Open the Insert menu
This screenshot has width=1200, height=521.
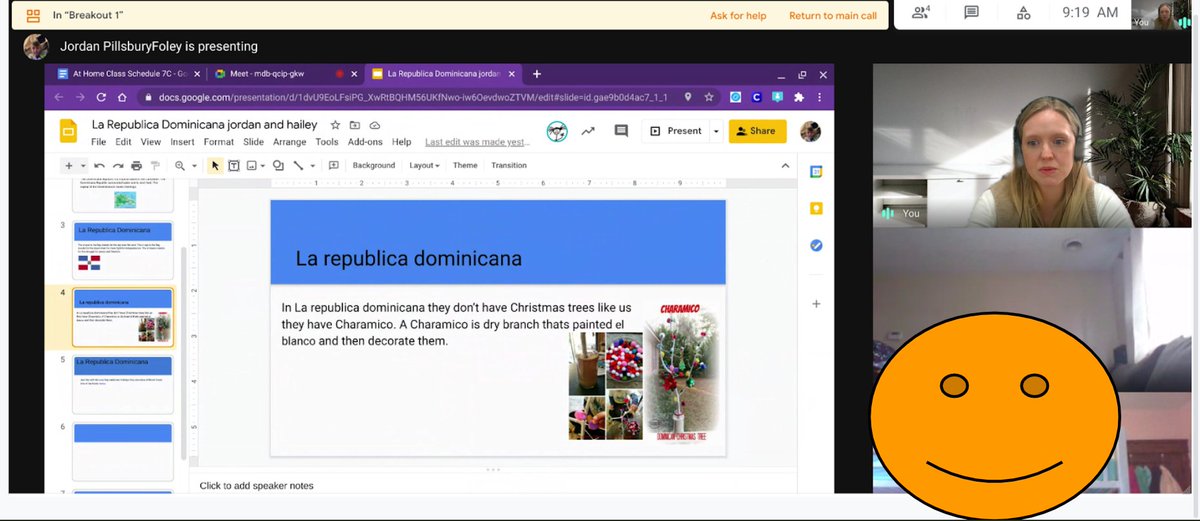tap(182, 142)
